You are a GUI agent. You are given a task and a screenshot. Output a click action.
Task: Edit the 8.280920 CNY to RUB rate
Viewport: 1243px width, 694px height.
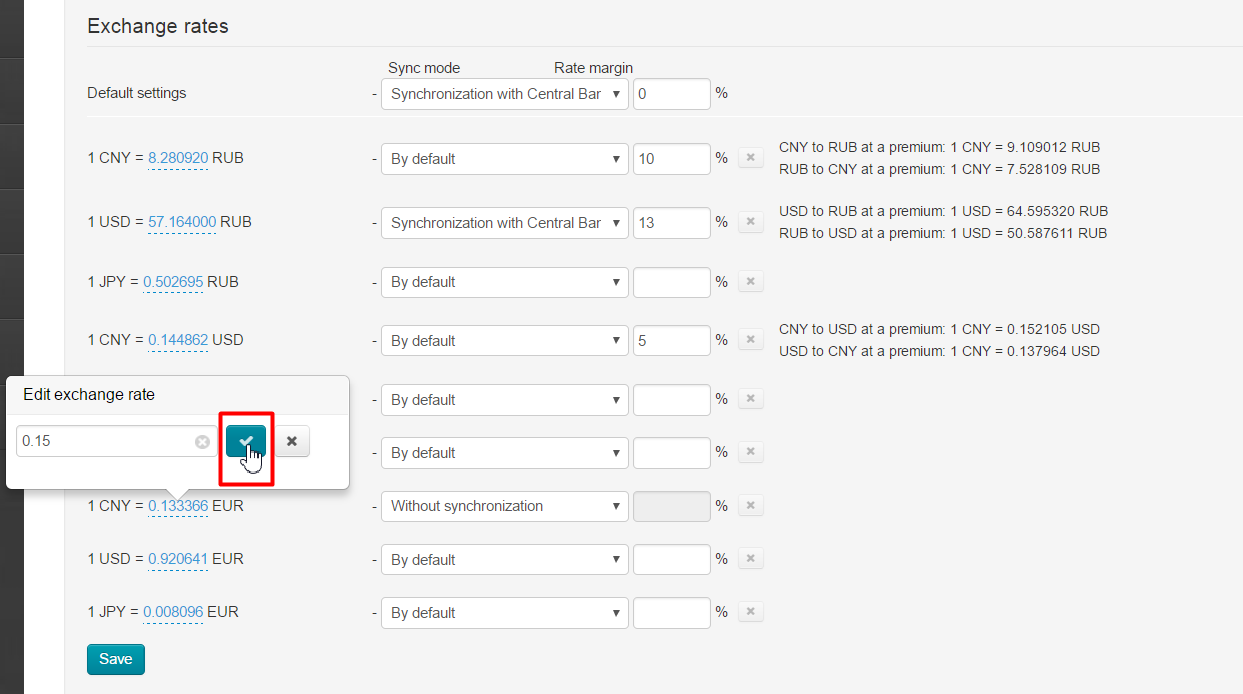point(178,158)
